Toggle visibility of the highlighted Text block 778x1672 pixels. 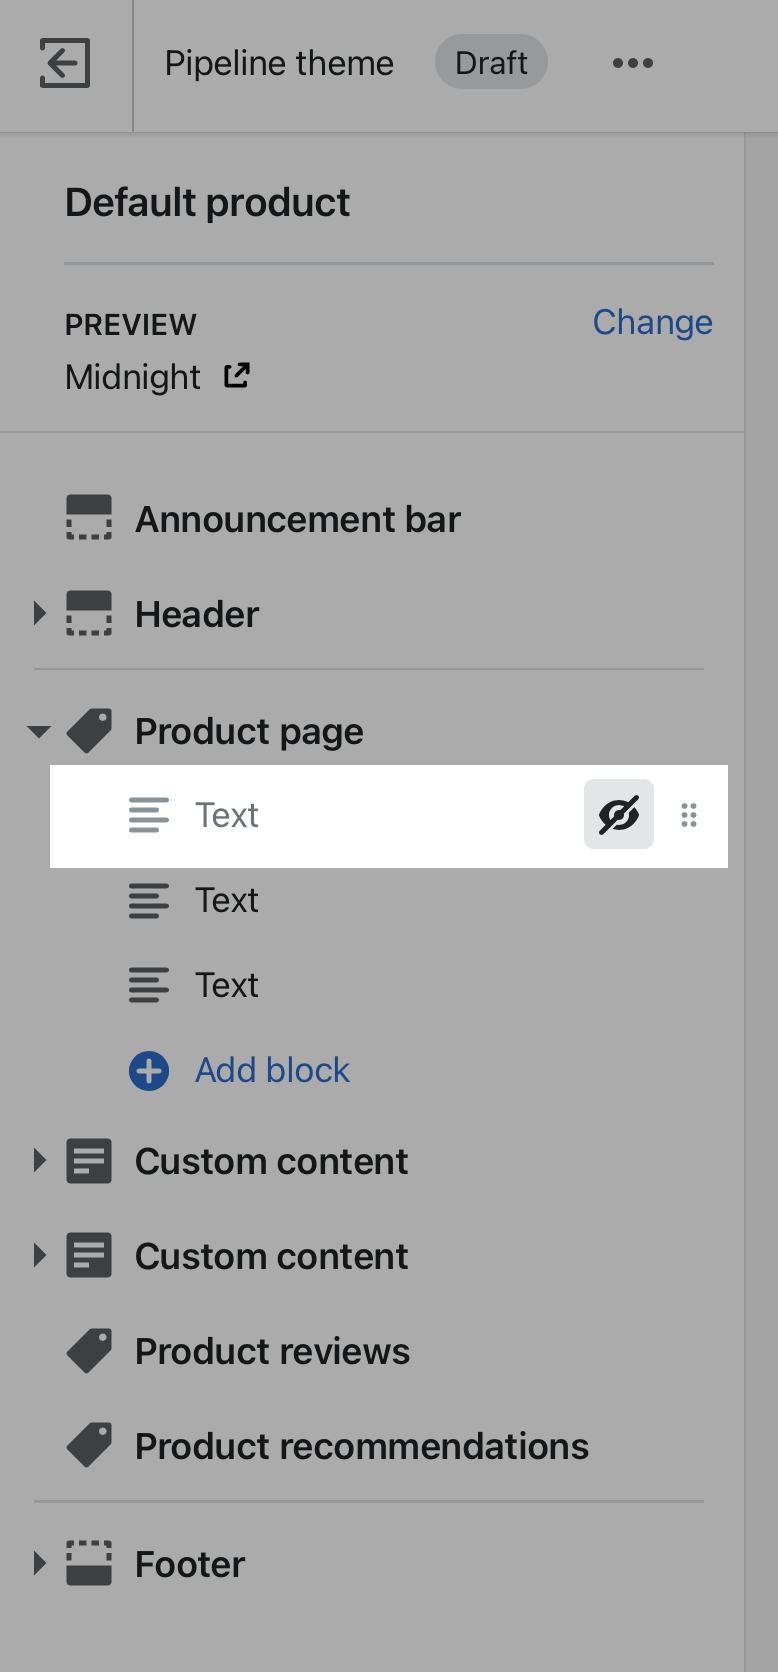point(619,815)
